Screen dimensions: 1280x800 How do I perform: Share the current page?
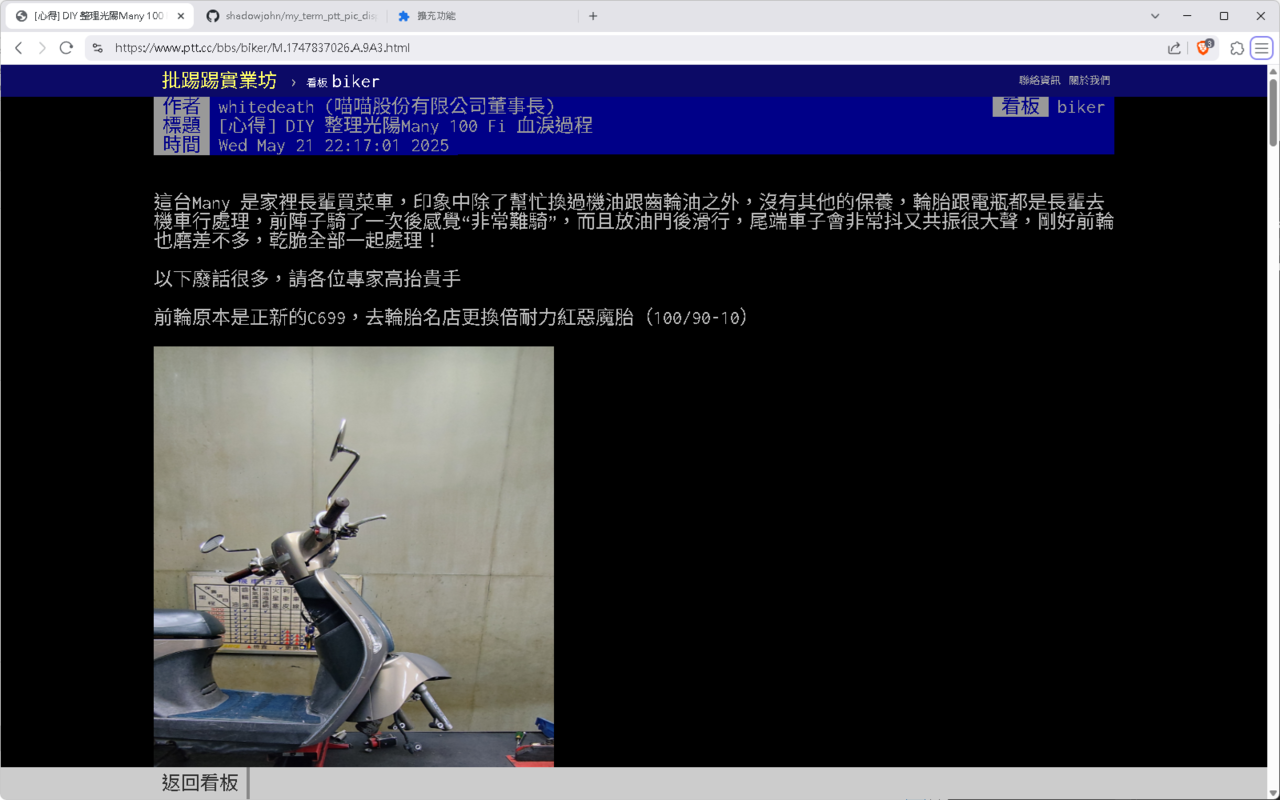[x=1172, y=47]
